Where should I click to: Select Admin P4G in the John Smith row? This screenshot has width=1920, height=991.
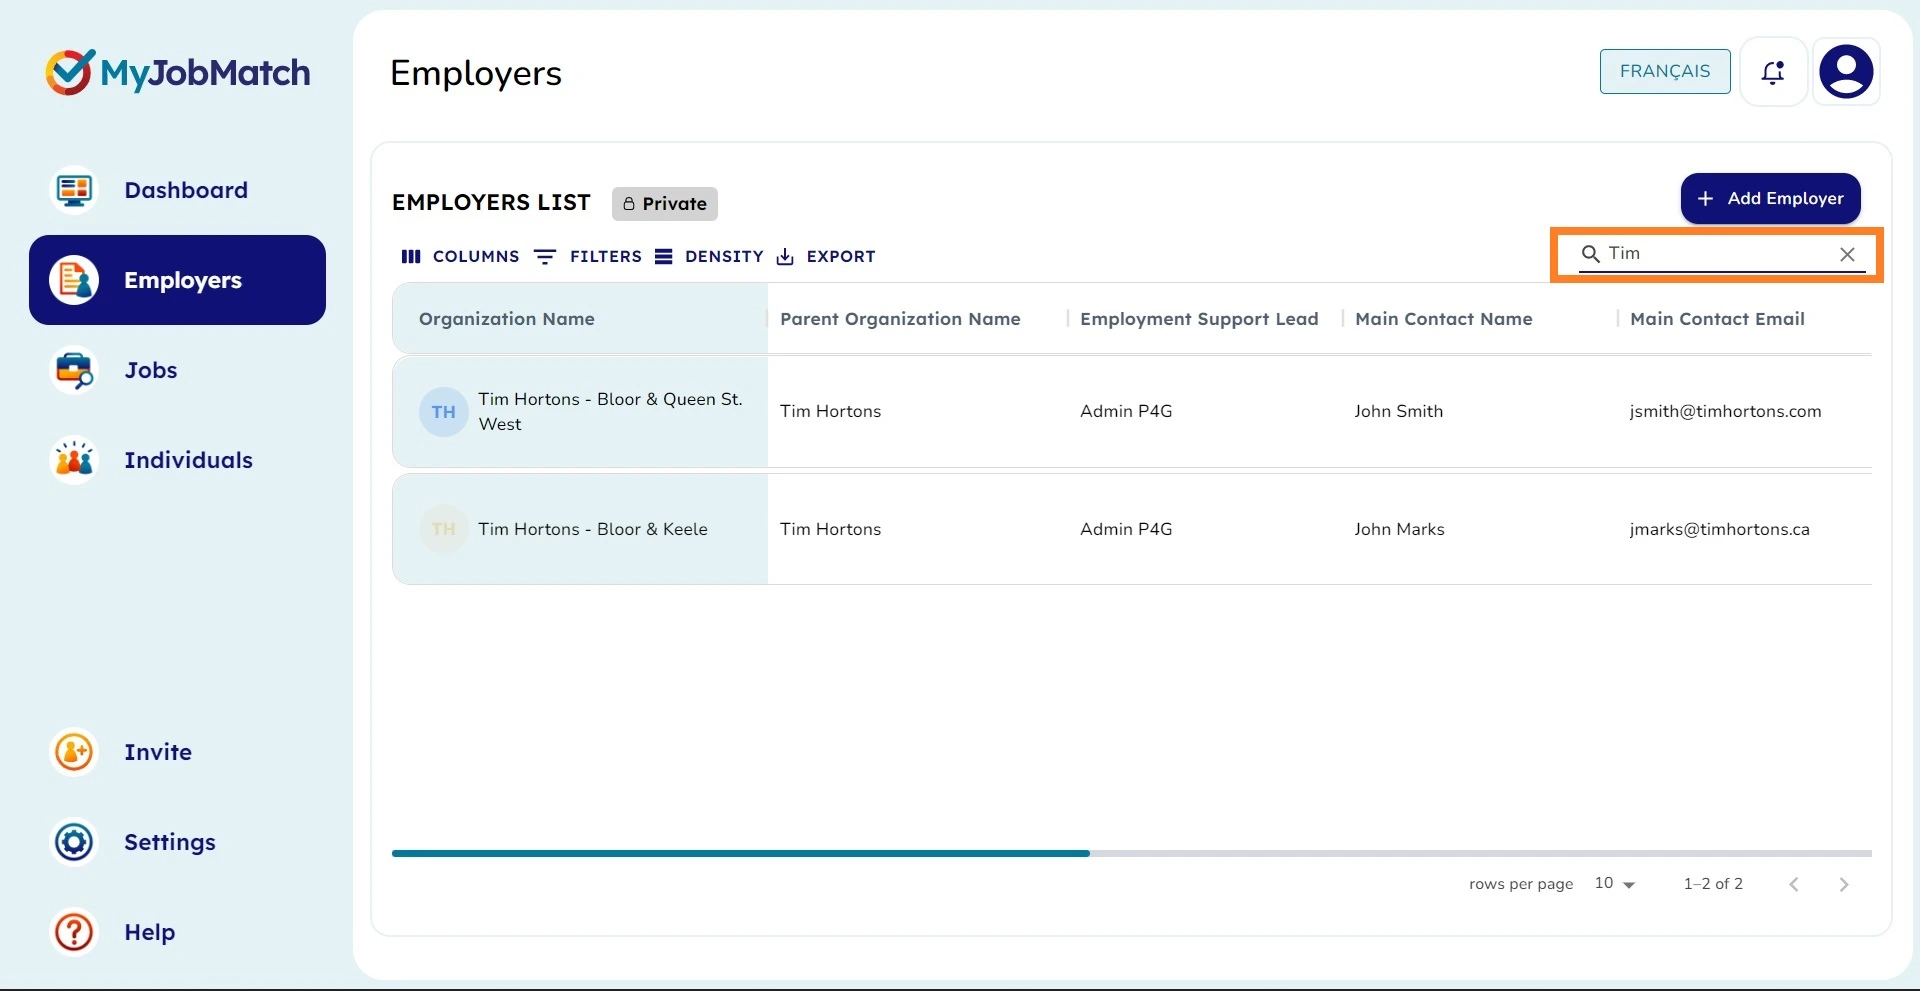[1126, 411]
